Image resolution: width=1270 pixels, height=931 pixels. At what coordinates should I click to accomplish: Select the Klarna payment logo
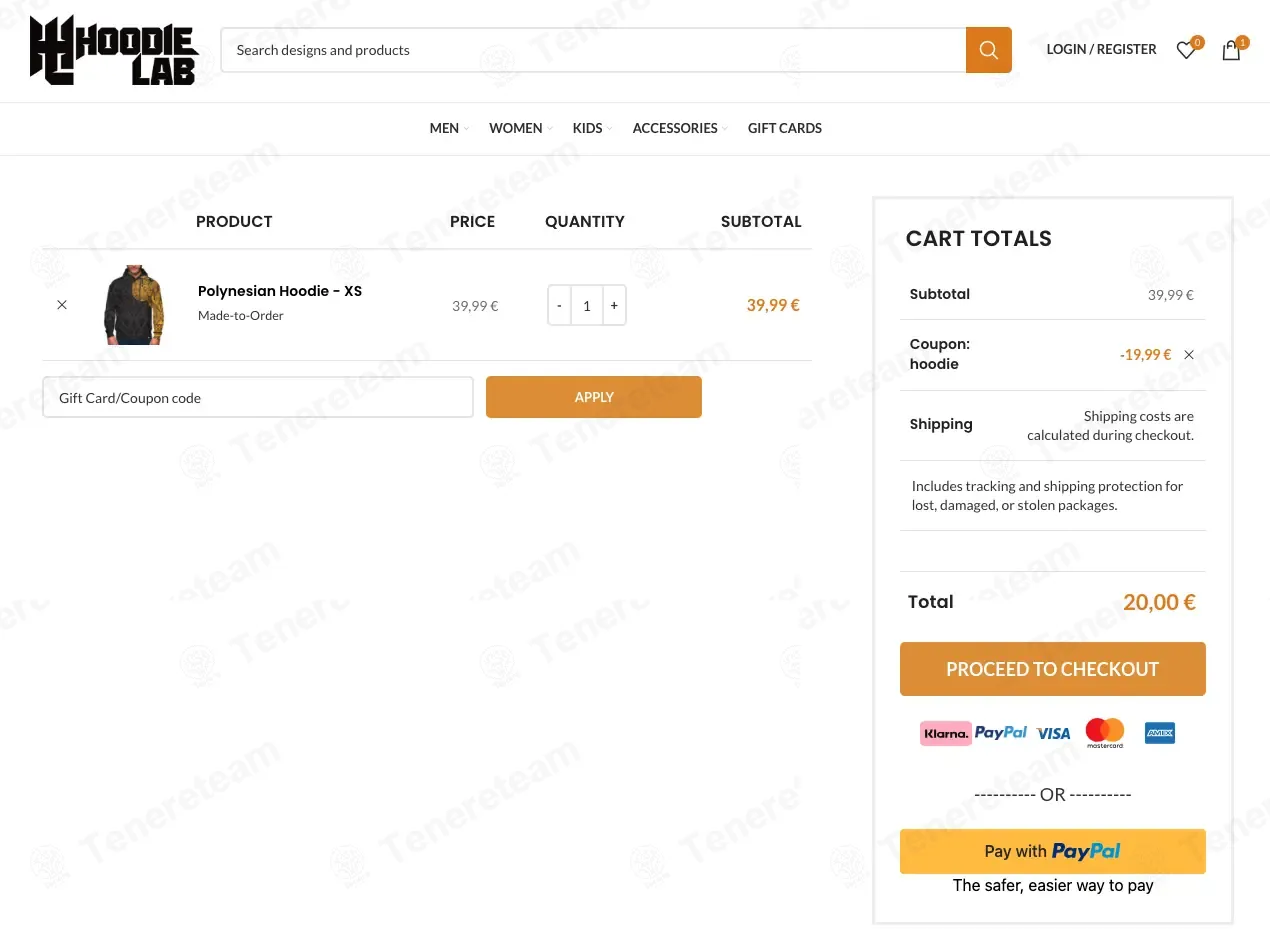(x=946, y=733)
